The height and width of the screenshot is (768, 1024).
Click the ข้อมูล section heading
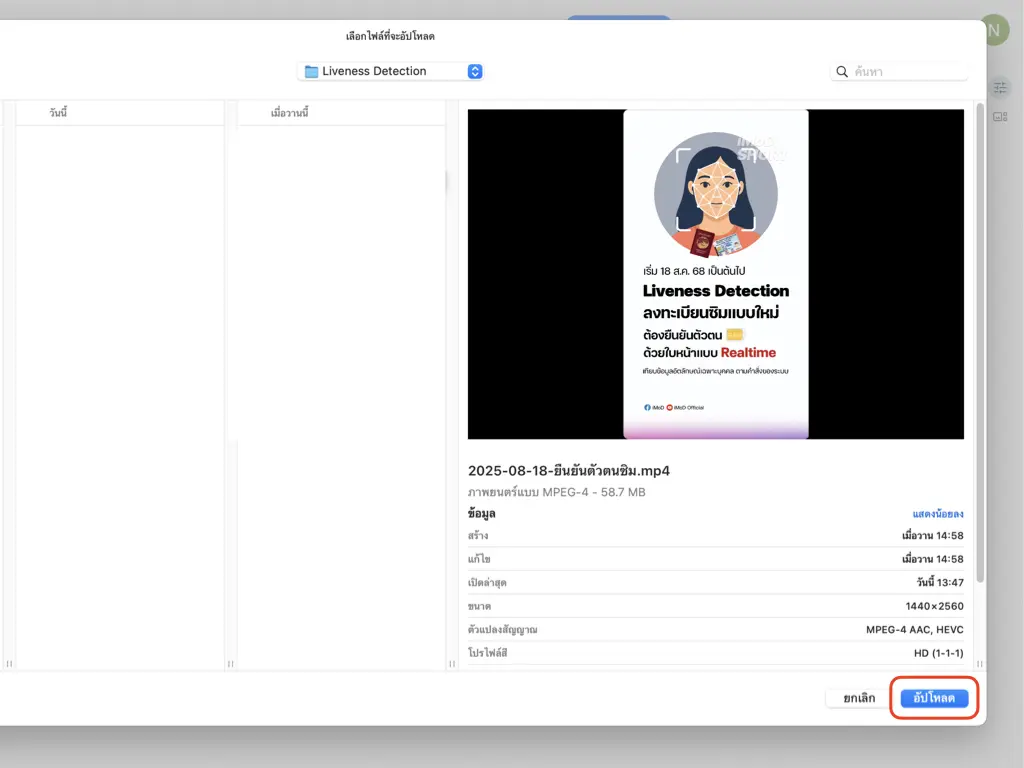tap(482, 514)
